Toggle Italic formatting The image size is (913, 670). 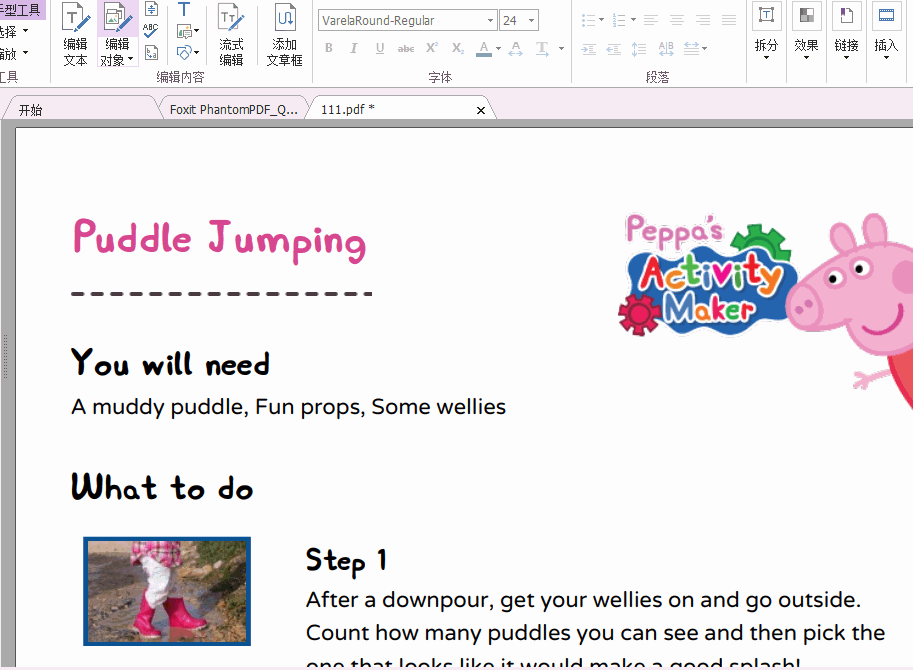(353, 48)
